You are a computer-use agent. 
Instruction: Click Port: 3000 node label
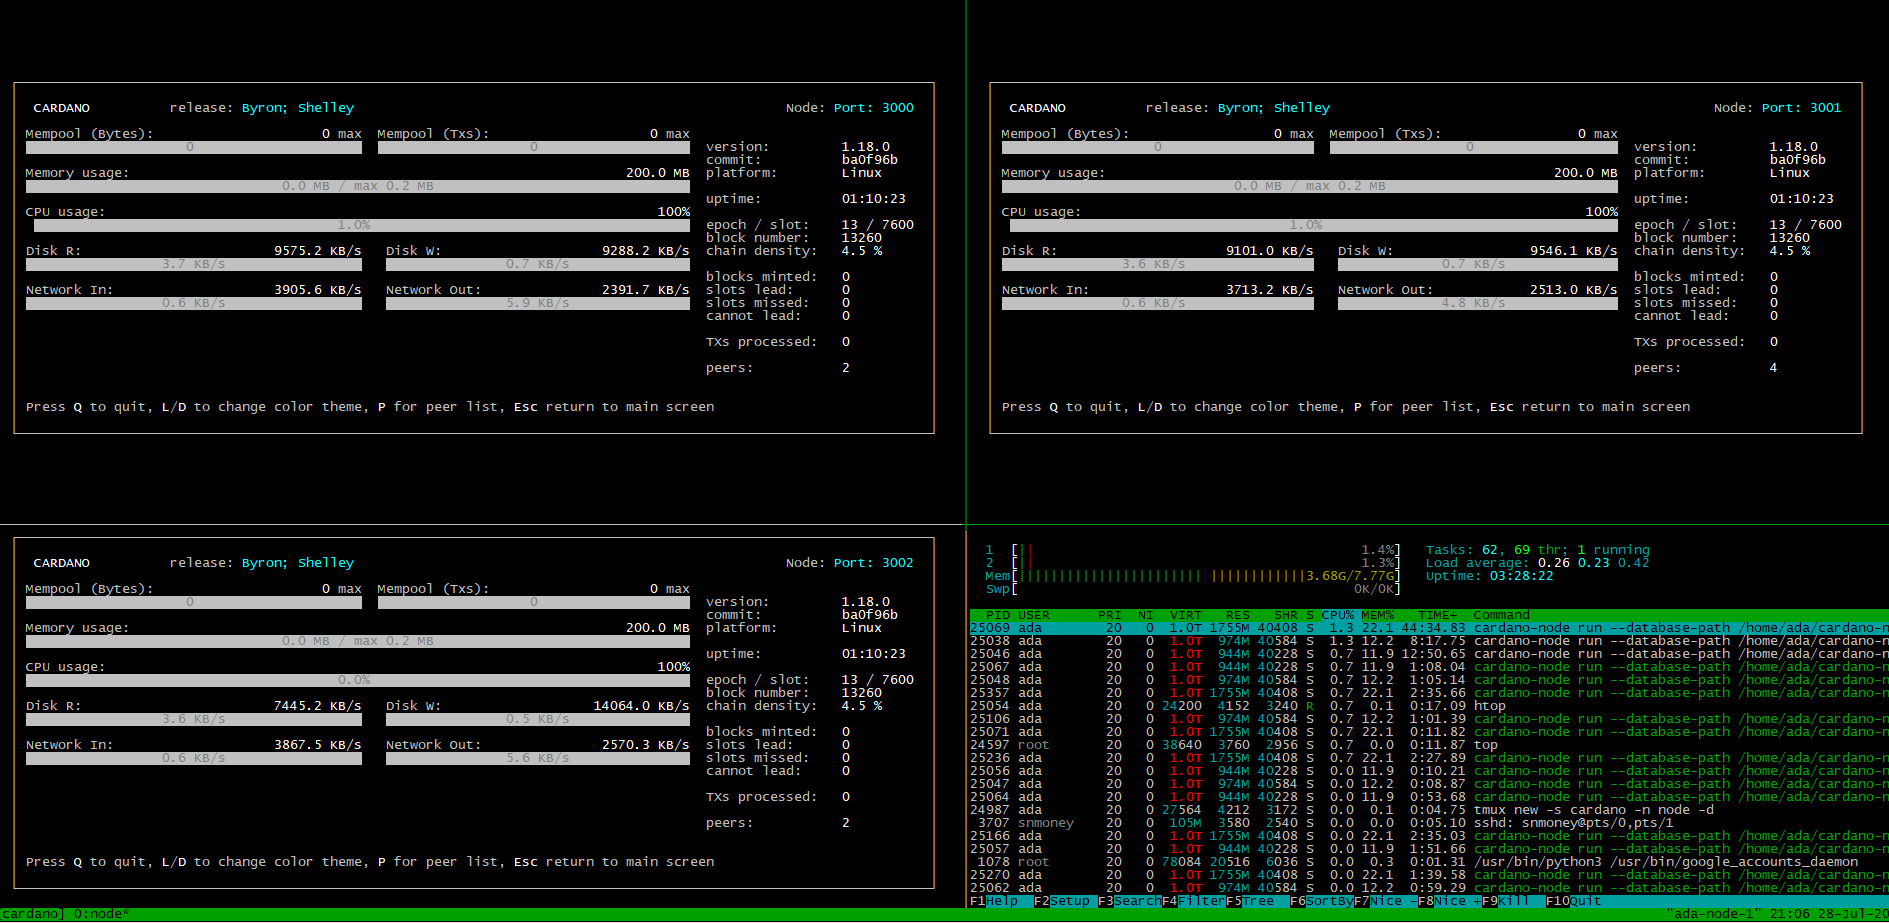874,108
